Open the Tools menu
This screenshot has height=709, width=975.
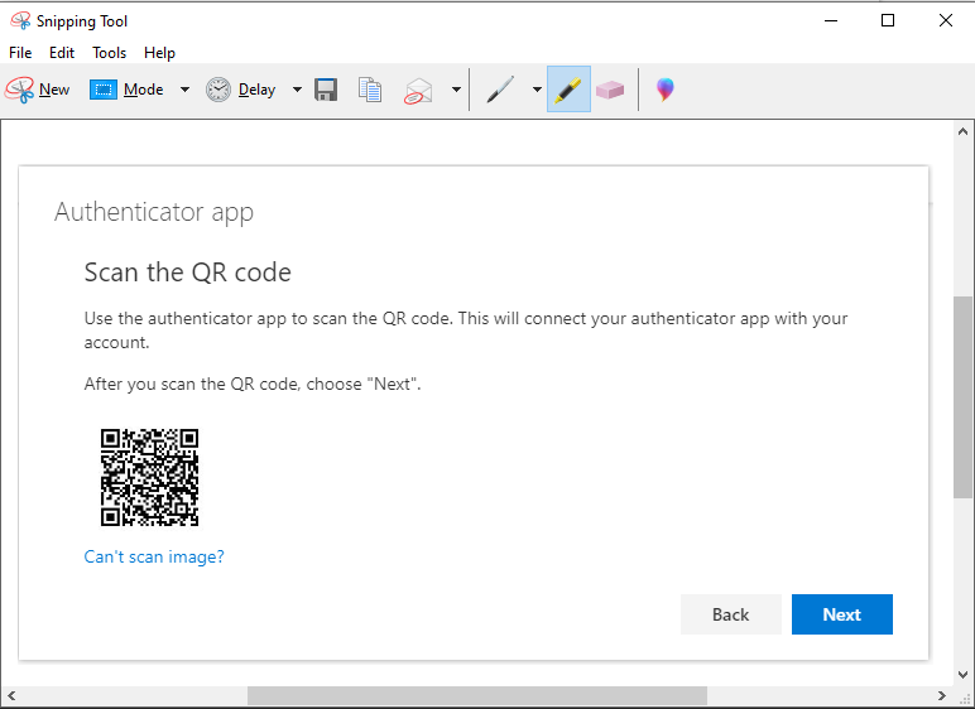point(109,53)
